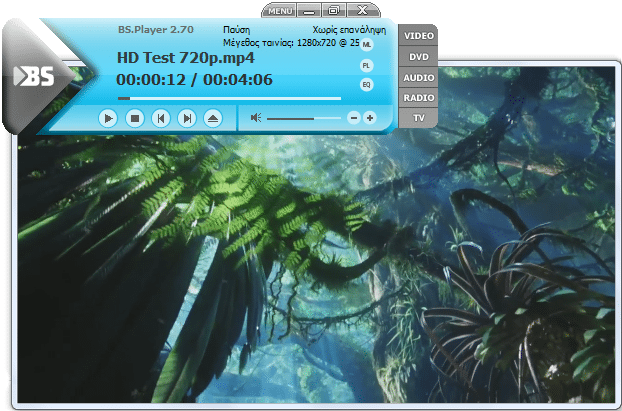
Task: Click the movie size info 1280x720 text
Action: pos(291,42)
